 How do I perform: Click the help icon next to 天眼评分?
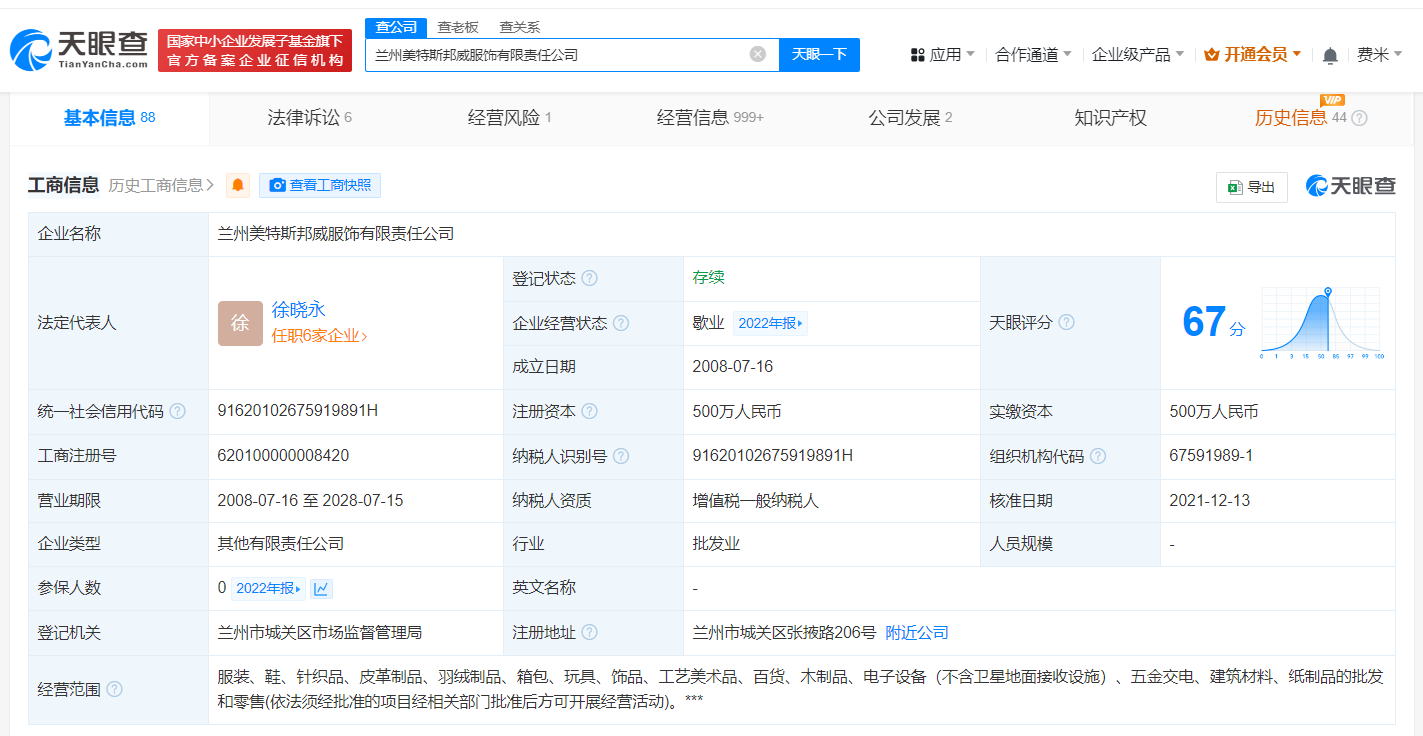click(1066, 323)
